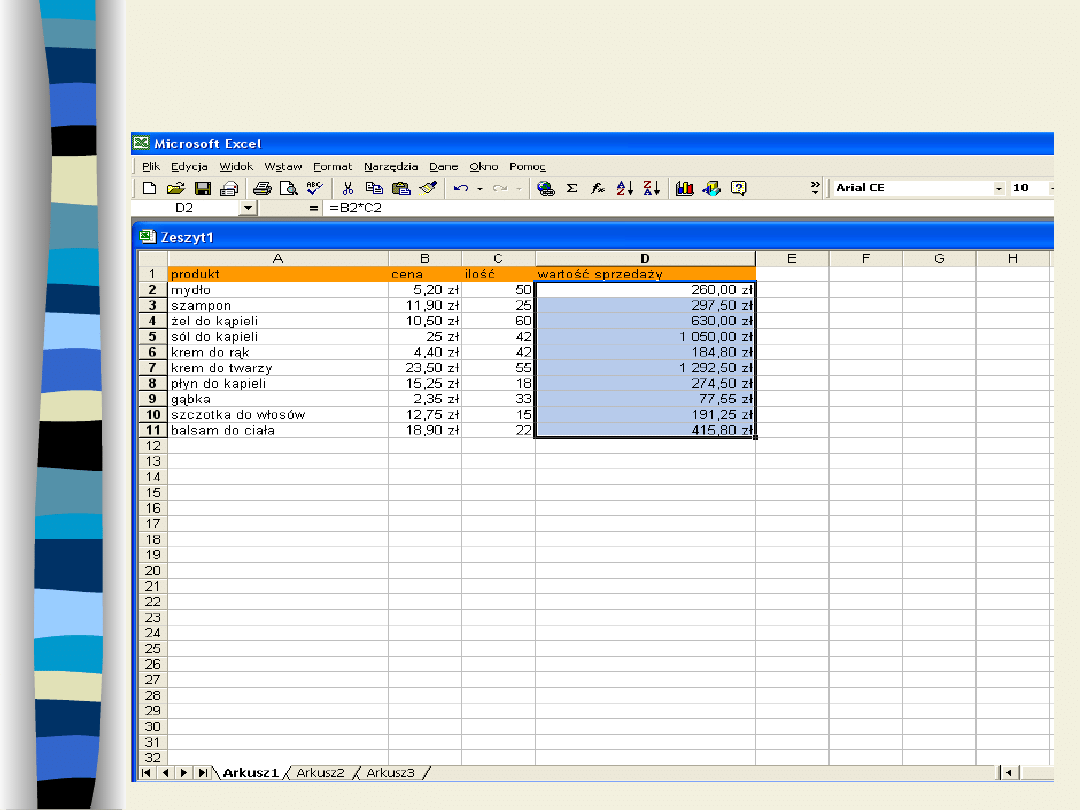Click the Format Painter brush icon
Image resolution: width=1080 pixels, height=810 pixels.
(x=428, y=188)
